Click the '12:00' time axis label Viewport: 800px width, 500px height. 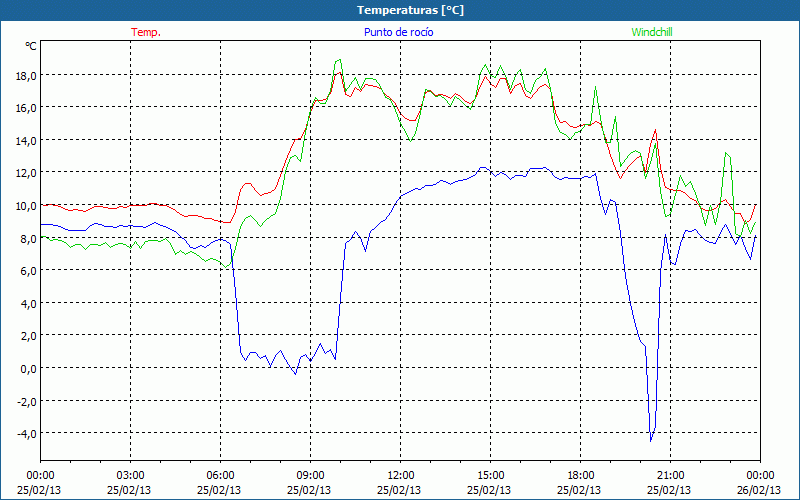point(401,476)
